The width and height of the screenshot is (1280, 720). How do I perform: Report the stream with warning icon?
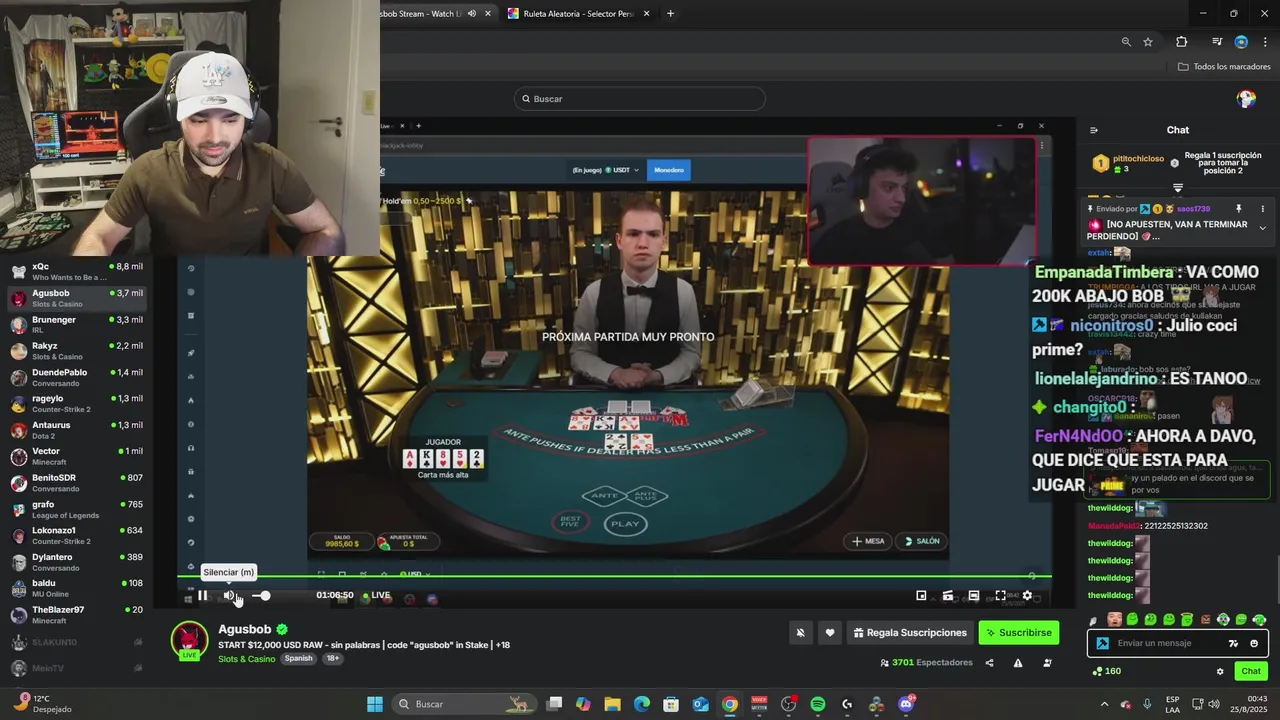click(x=1018, y=663)
